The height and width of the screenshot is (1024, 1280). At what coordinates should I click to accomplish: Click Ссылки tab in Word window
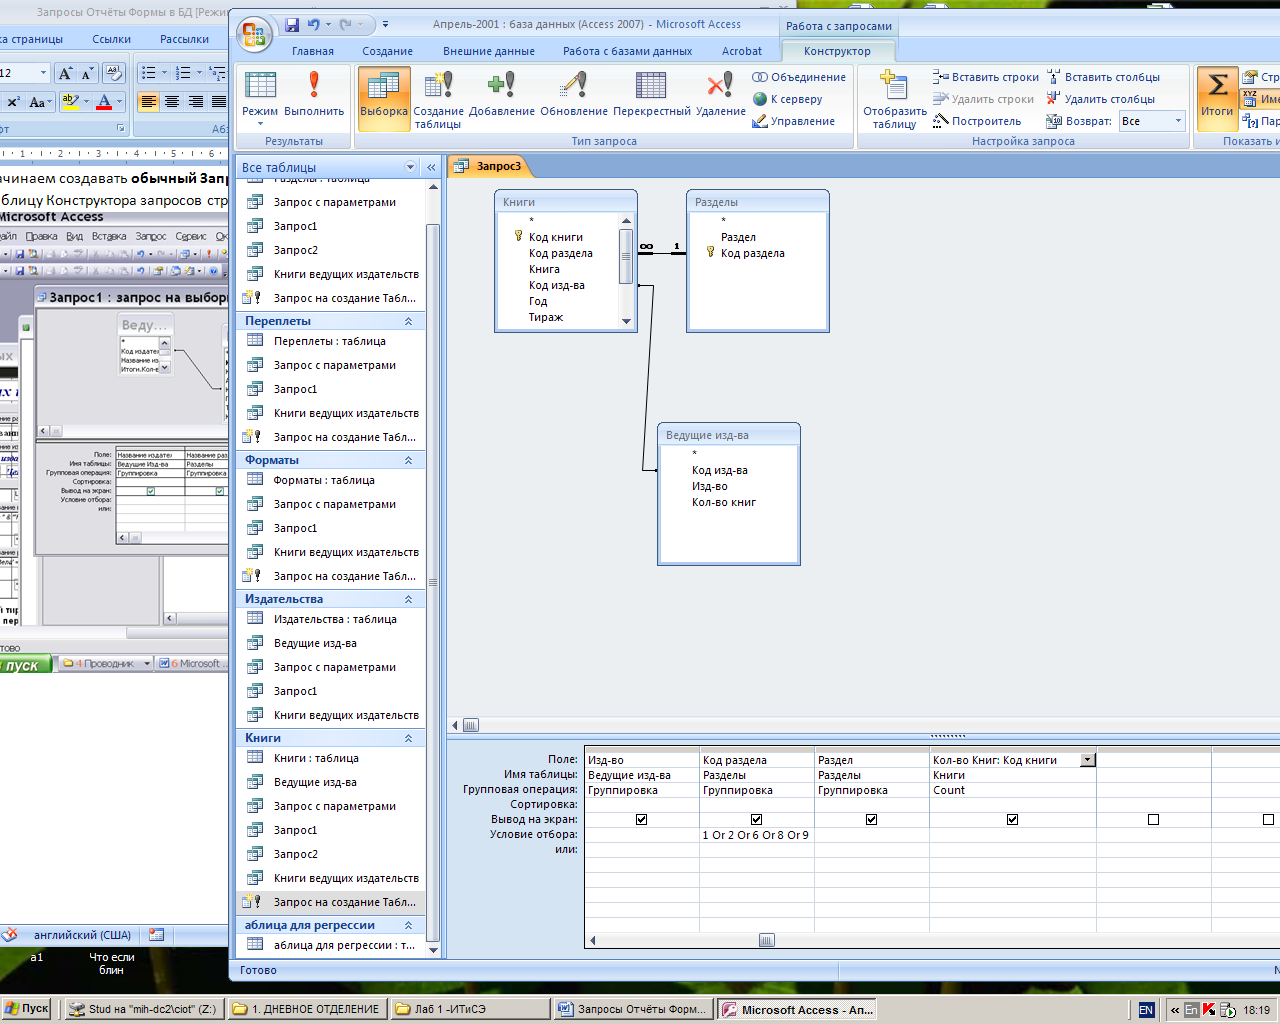click(111, 39)
